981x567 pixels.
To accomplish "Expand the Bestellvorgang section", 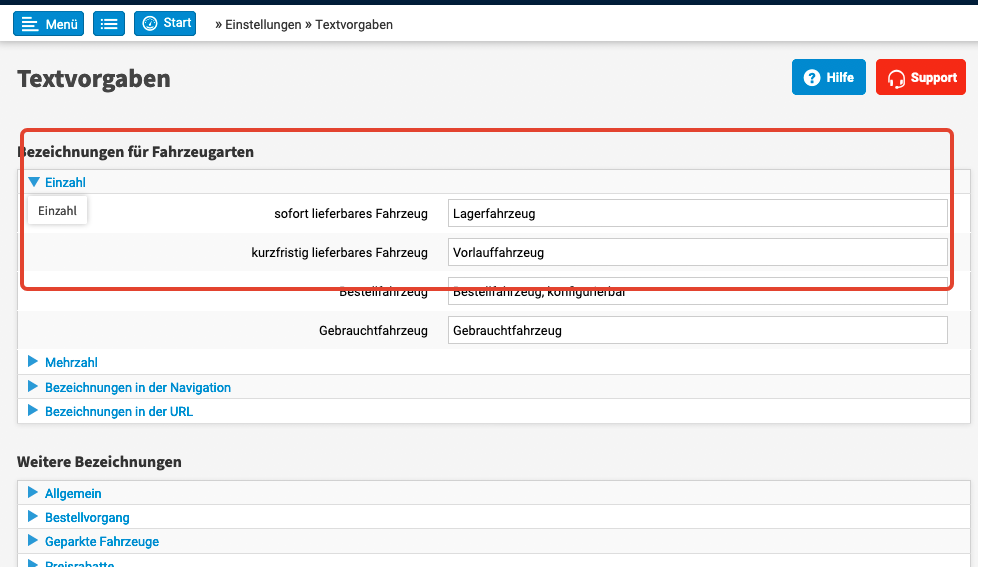I will click(x=87, y=517).
